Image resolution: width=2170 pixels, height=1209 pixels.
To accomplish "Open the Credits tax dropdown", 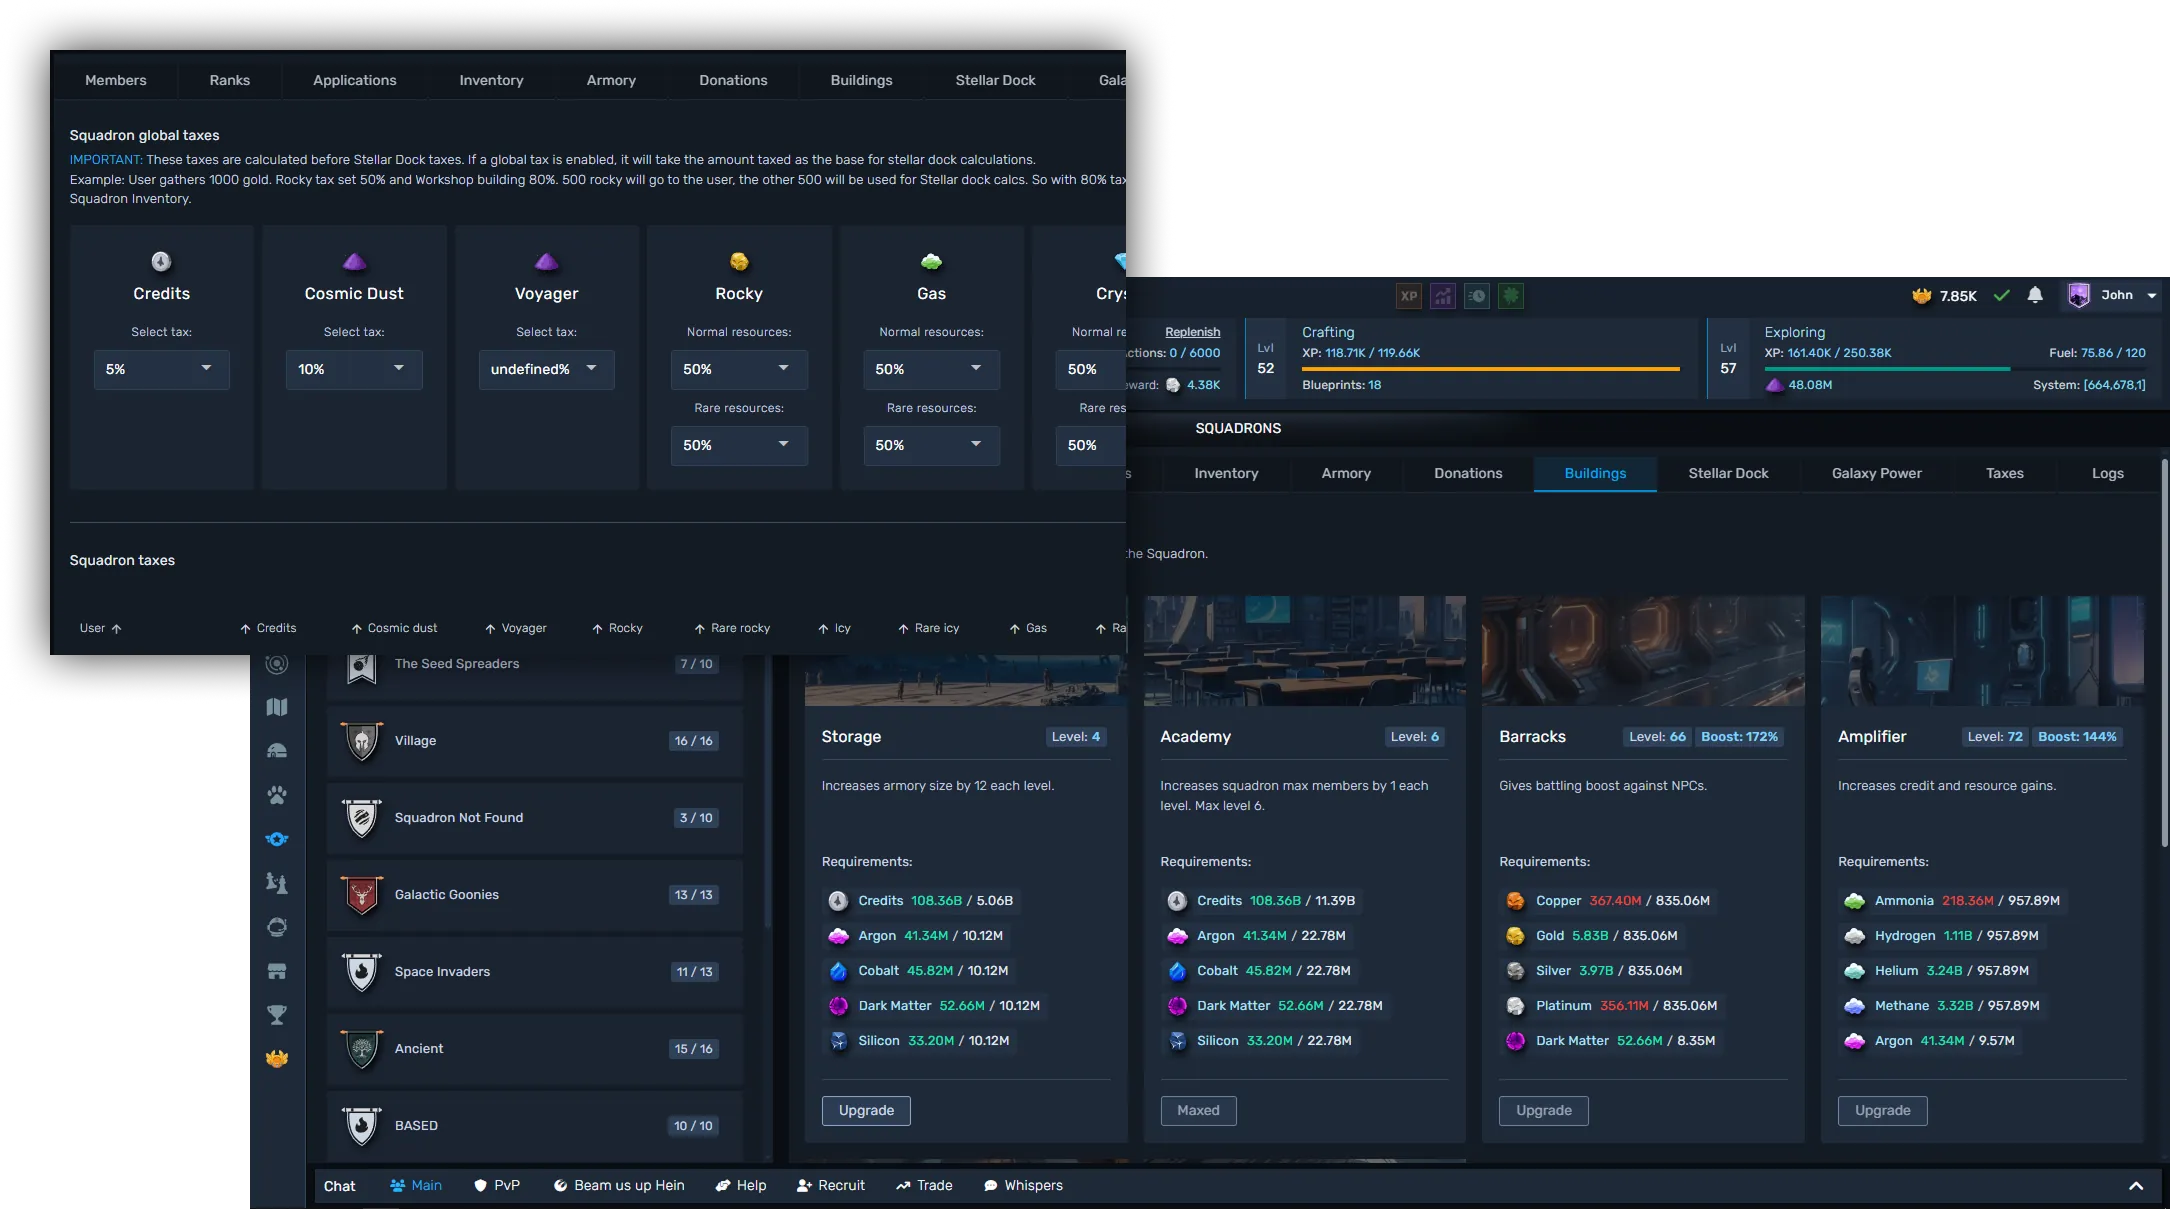I will (161, 369).
